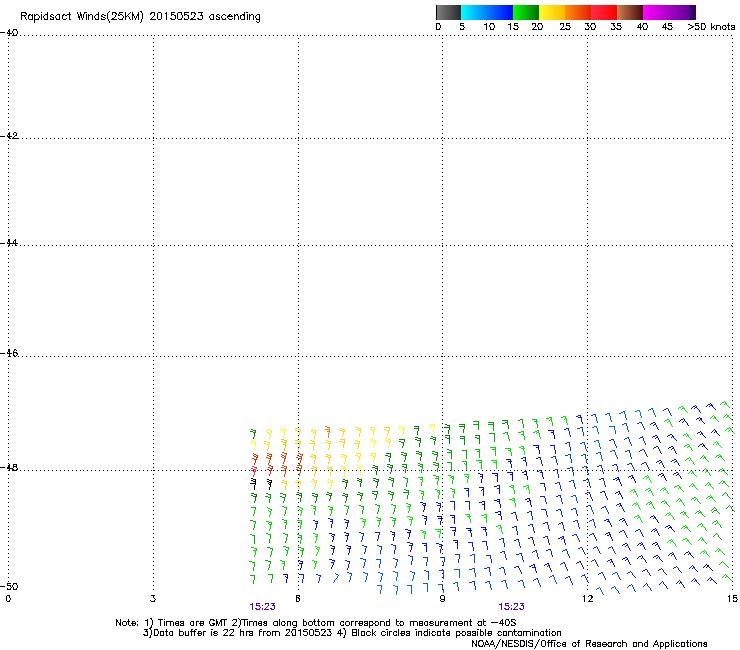Click the latitude axis label '-44'
The image size is (740, 650).
[9, 243]
